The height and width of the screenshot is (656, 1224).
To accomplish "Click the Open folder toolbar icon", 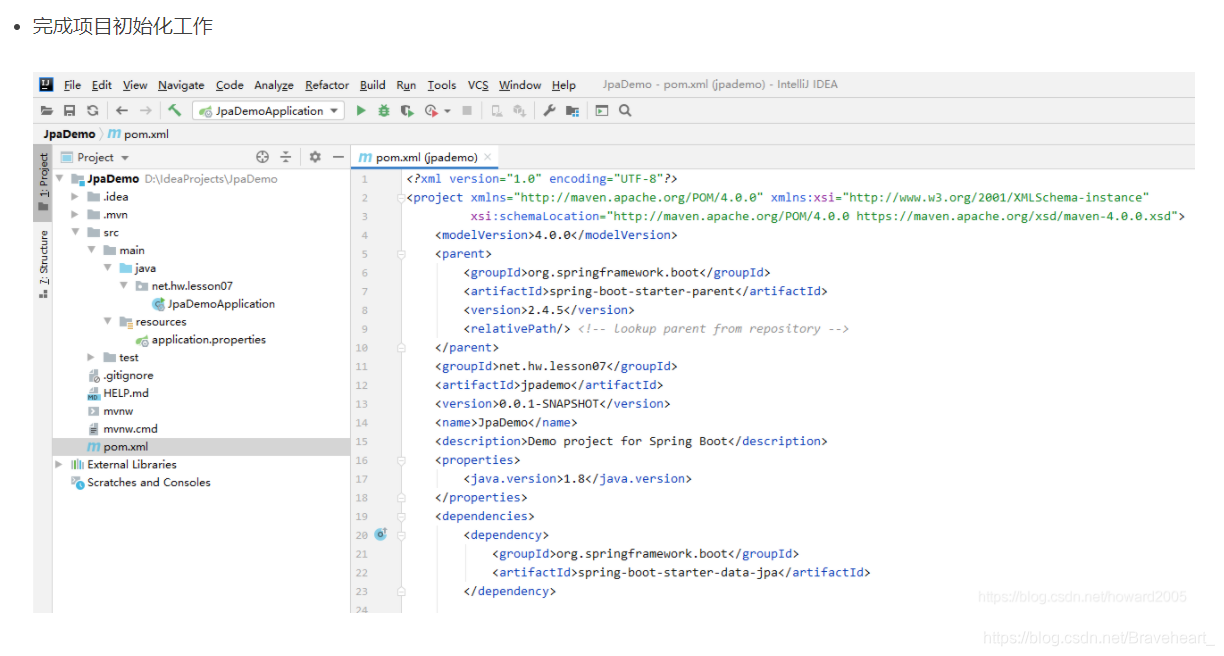I will point(47,111).
